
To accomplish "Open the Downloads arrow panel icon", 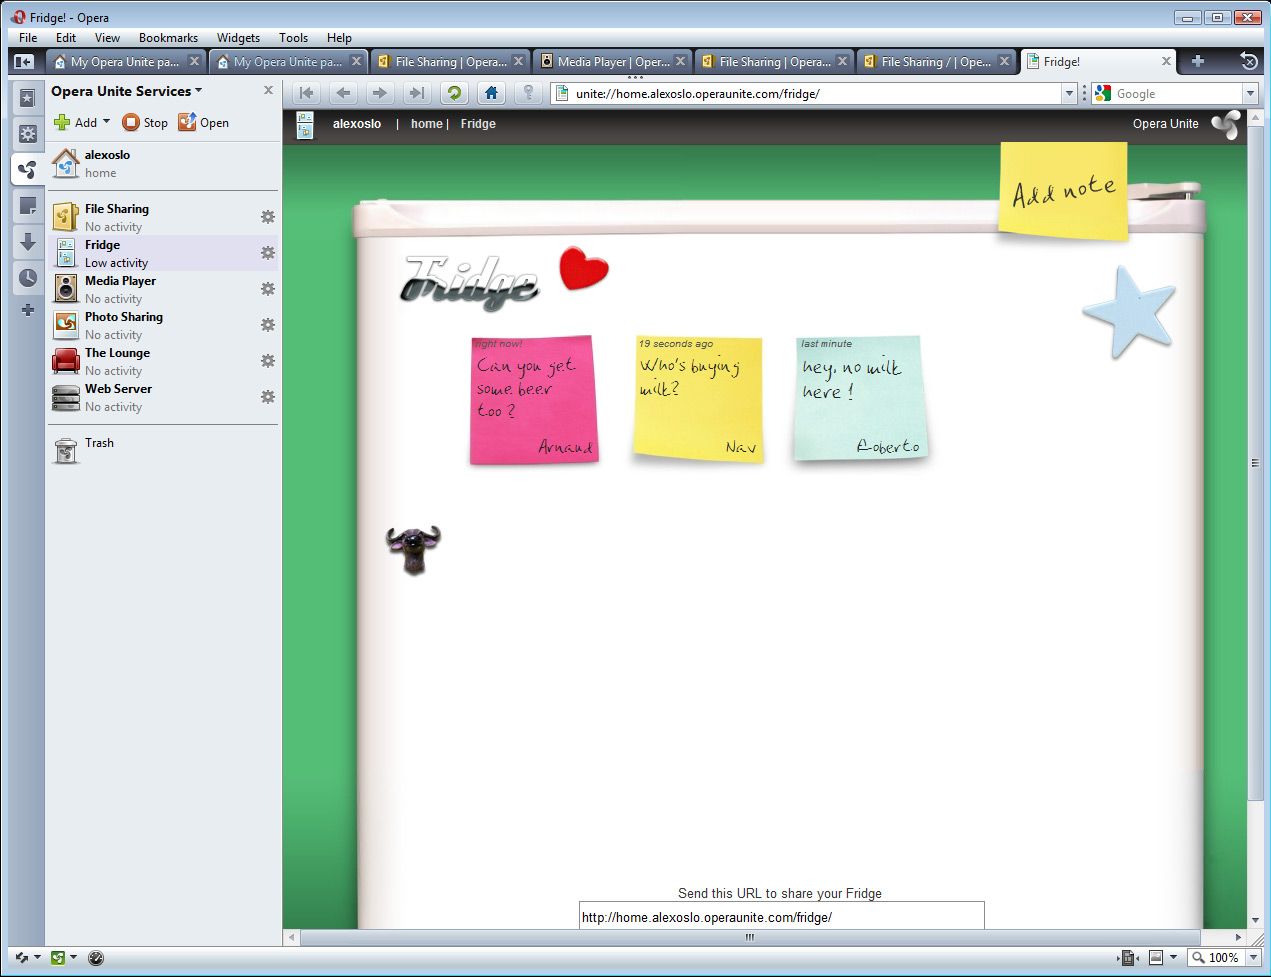I will click(x=28, y=242).
